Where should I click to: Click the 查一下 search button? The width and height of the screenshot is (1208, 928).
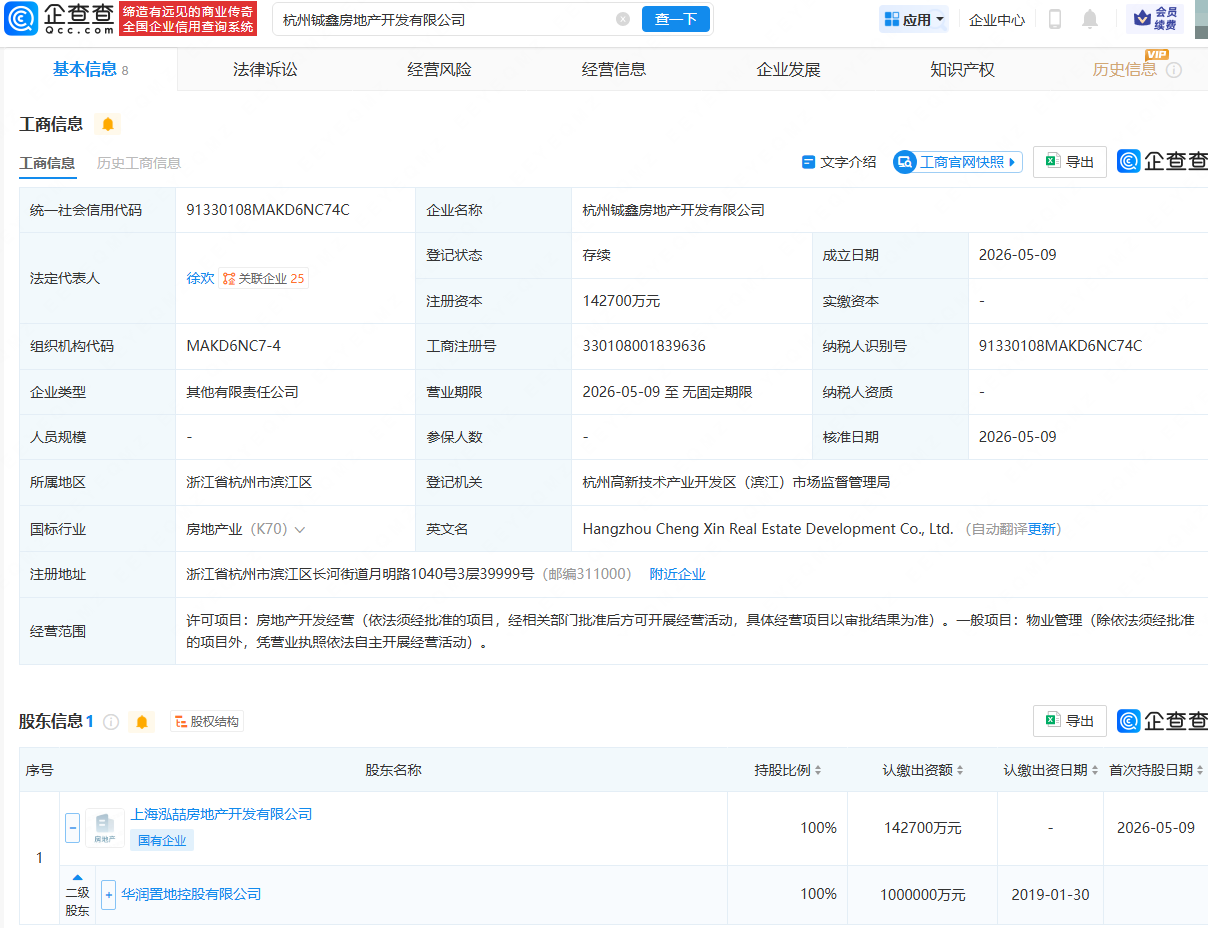676,19
